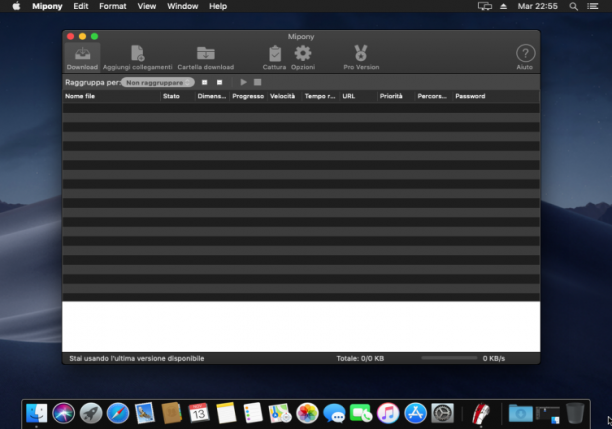This screenshot has width=612, height=429.
Task: Click the Mipony app icon in Dock
Action: 481,413
